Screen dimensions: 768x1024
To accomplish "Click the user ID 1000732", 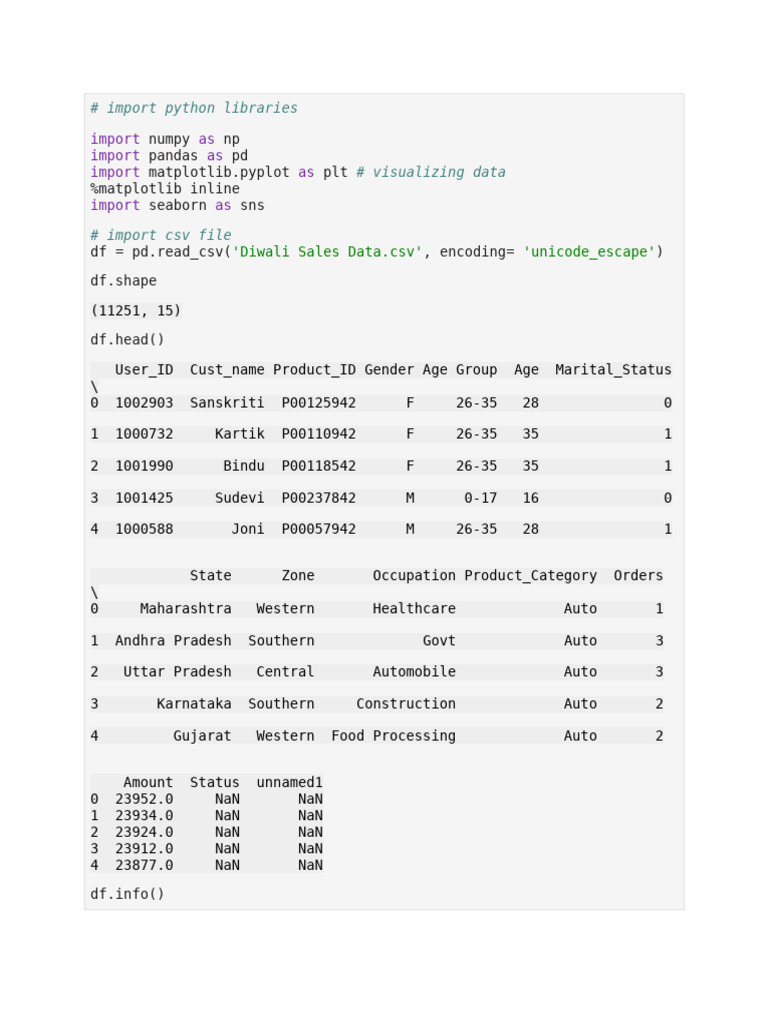I will pos(144,434).
